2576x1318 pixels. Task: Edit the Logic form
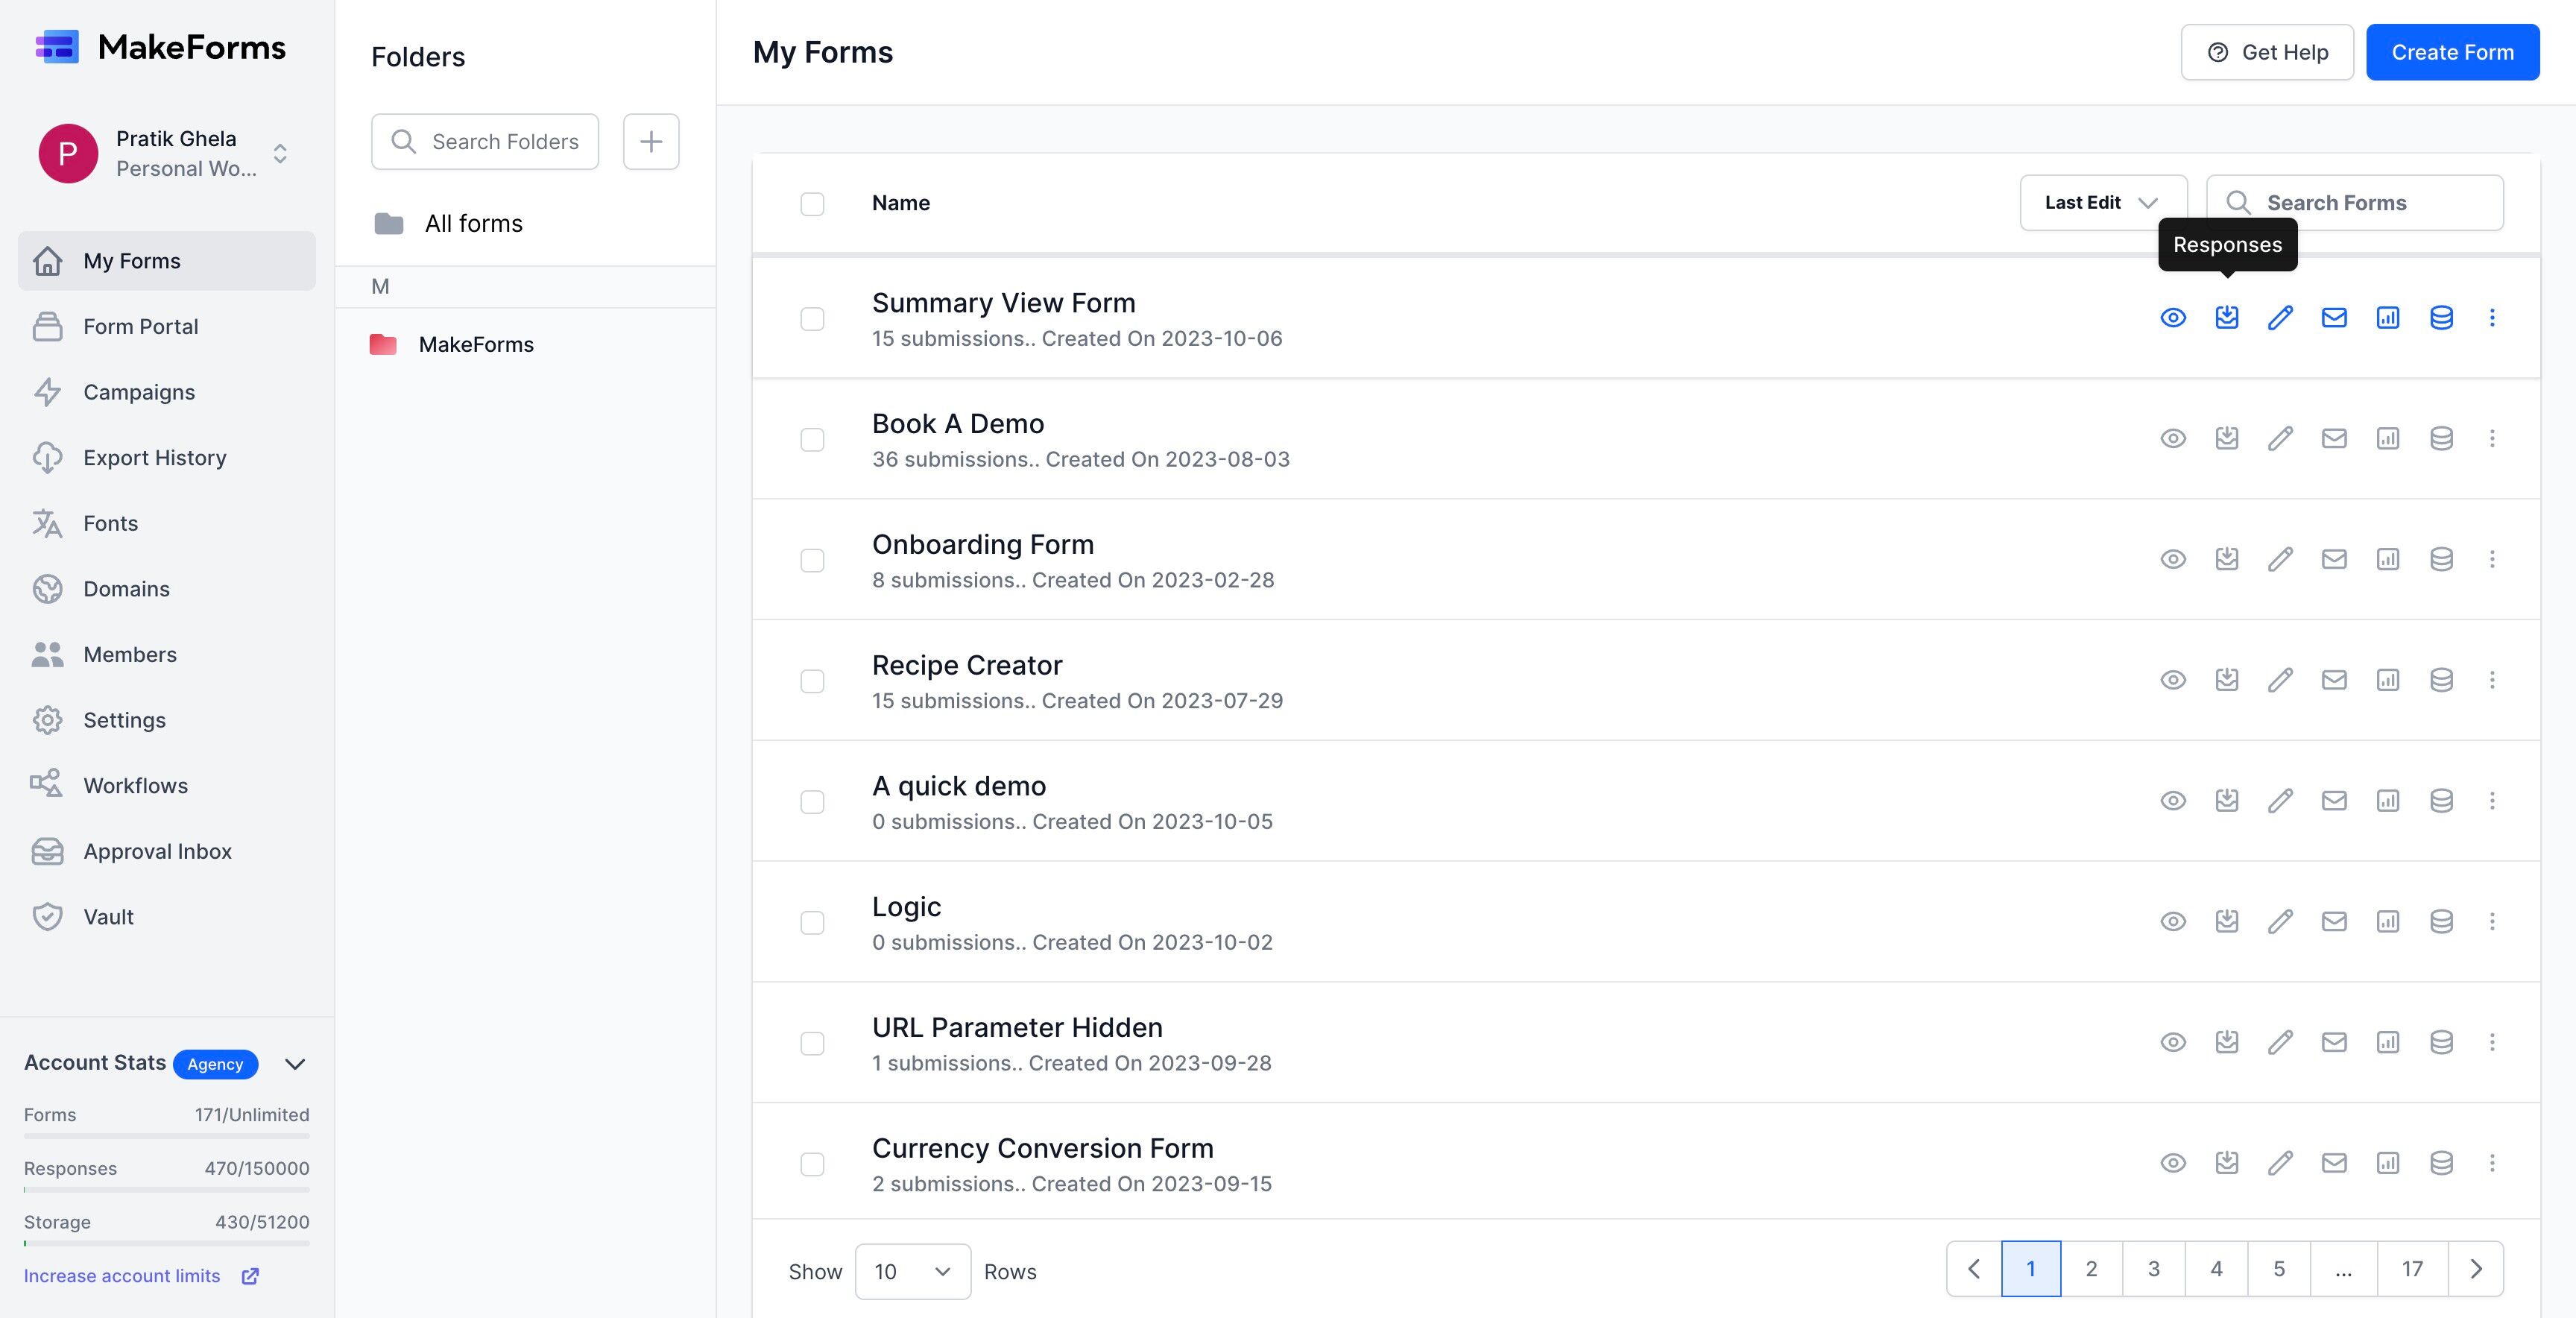click(x=2280, y=921)
